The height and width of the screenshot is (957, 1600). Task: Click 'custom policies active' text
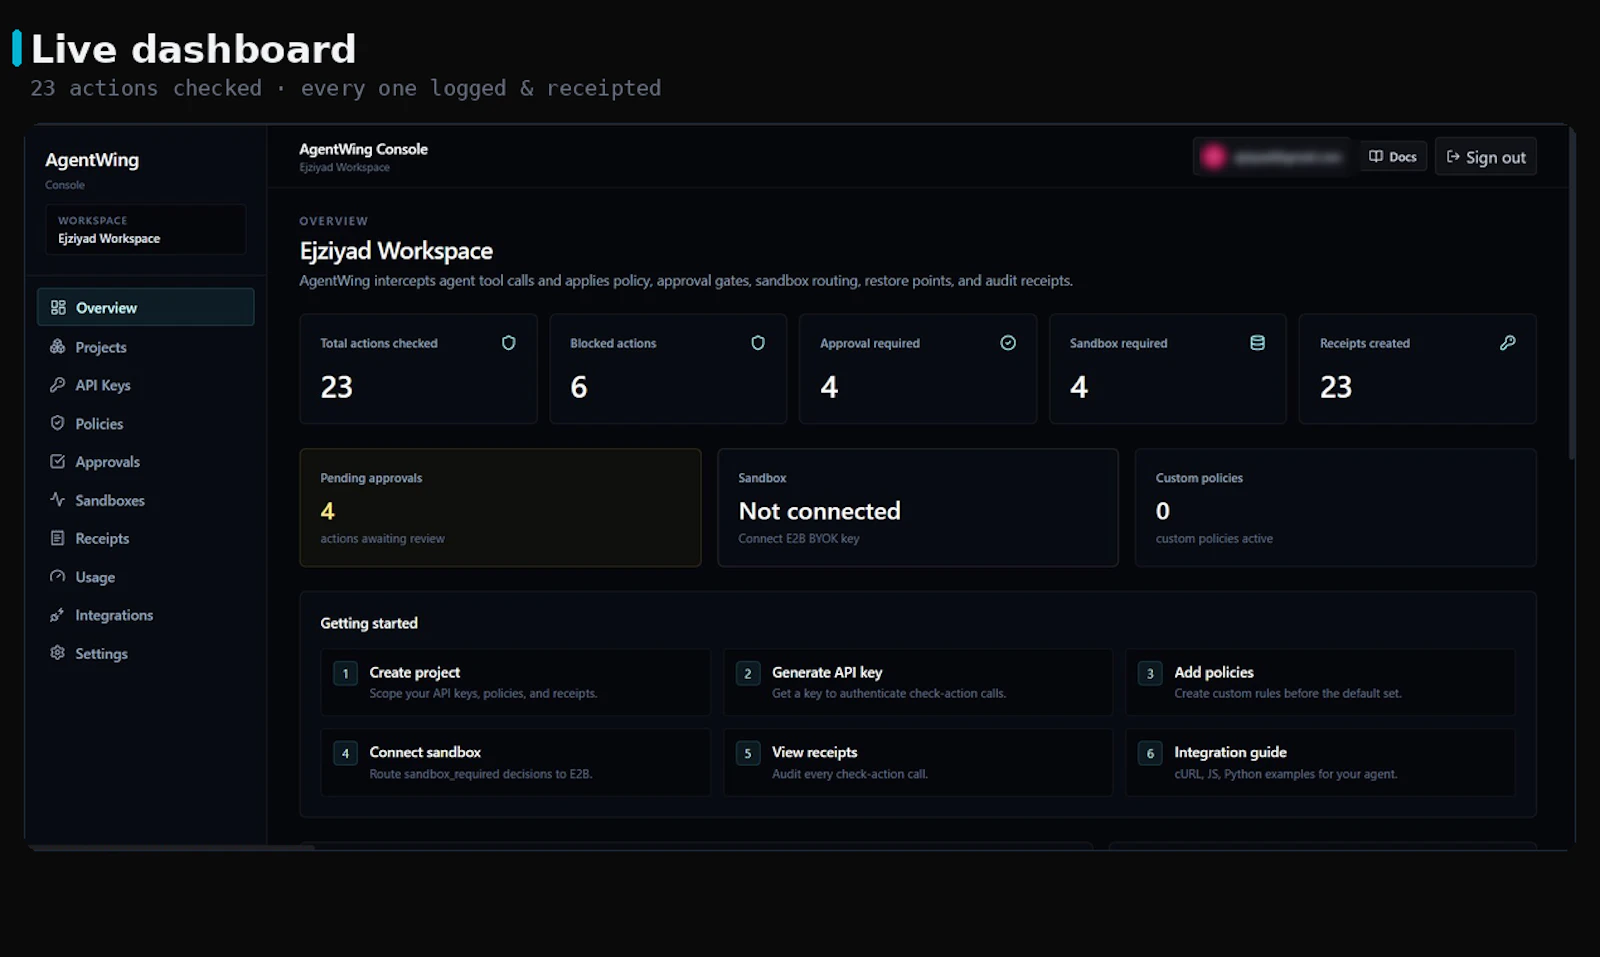(1214, 539)
